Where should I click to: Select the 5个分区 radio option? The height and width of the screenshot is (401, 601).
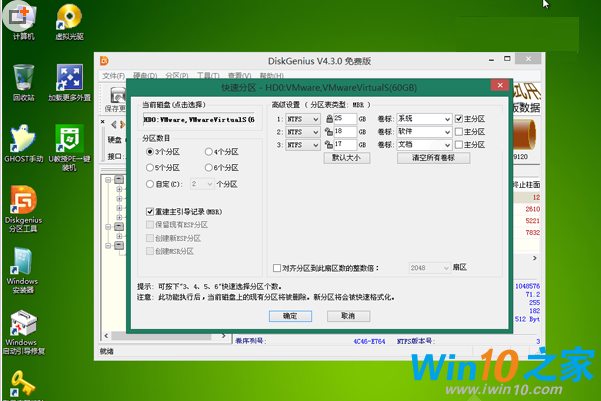(x=150, y=167)
